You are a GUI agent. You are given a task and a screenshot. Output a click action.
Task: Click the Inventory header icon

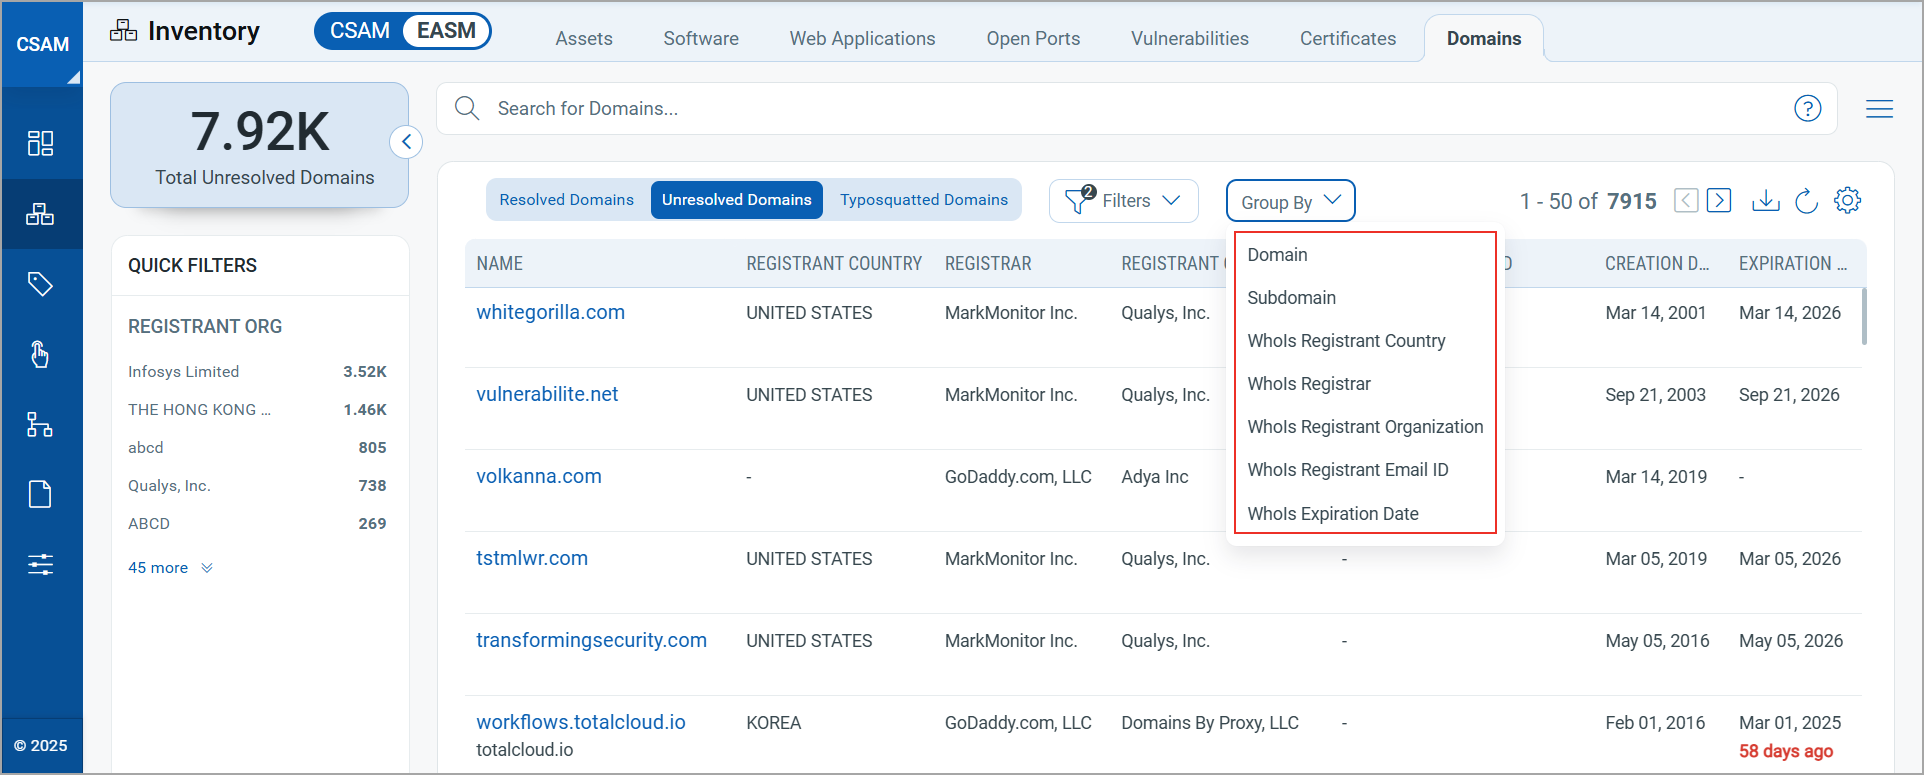pos(123,31)
